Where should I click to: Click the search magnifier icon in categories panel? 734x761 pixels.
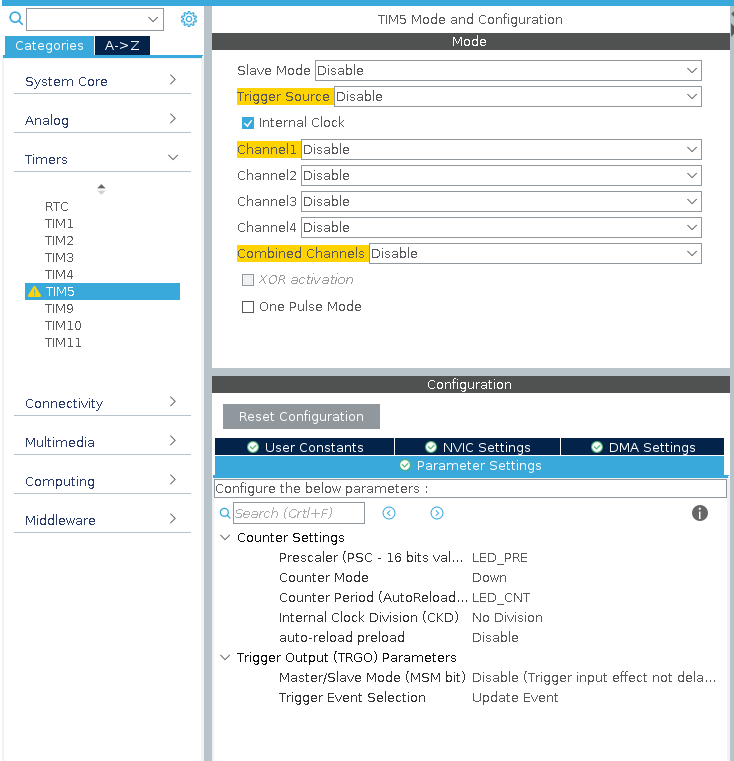click(x=16, y=18)
